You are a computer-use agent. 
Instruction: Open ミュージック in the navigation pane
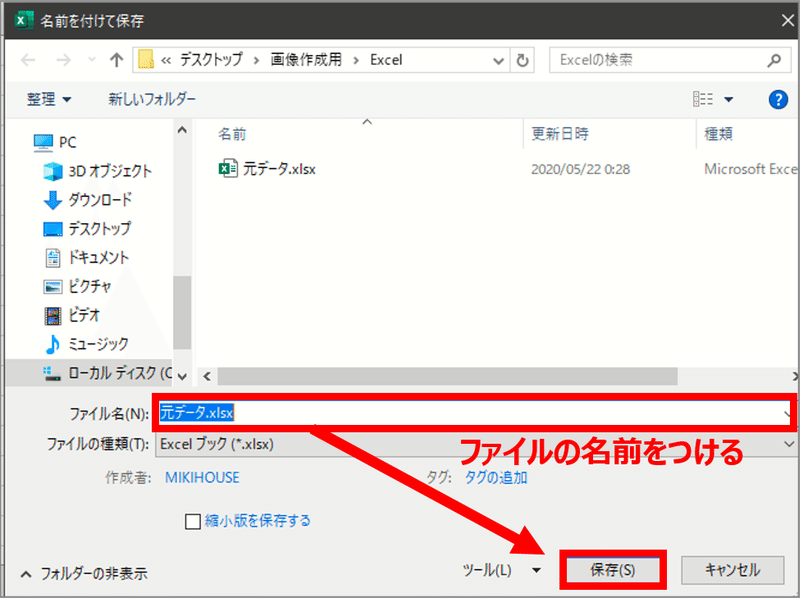tap(86, 344)
